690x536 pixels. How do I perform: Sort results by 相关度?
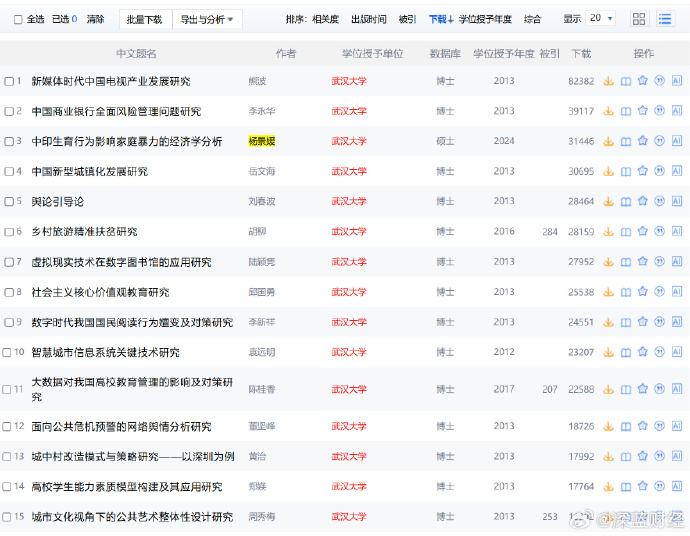point(325,19)
